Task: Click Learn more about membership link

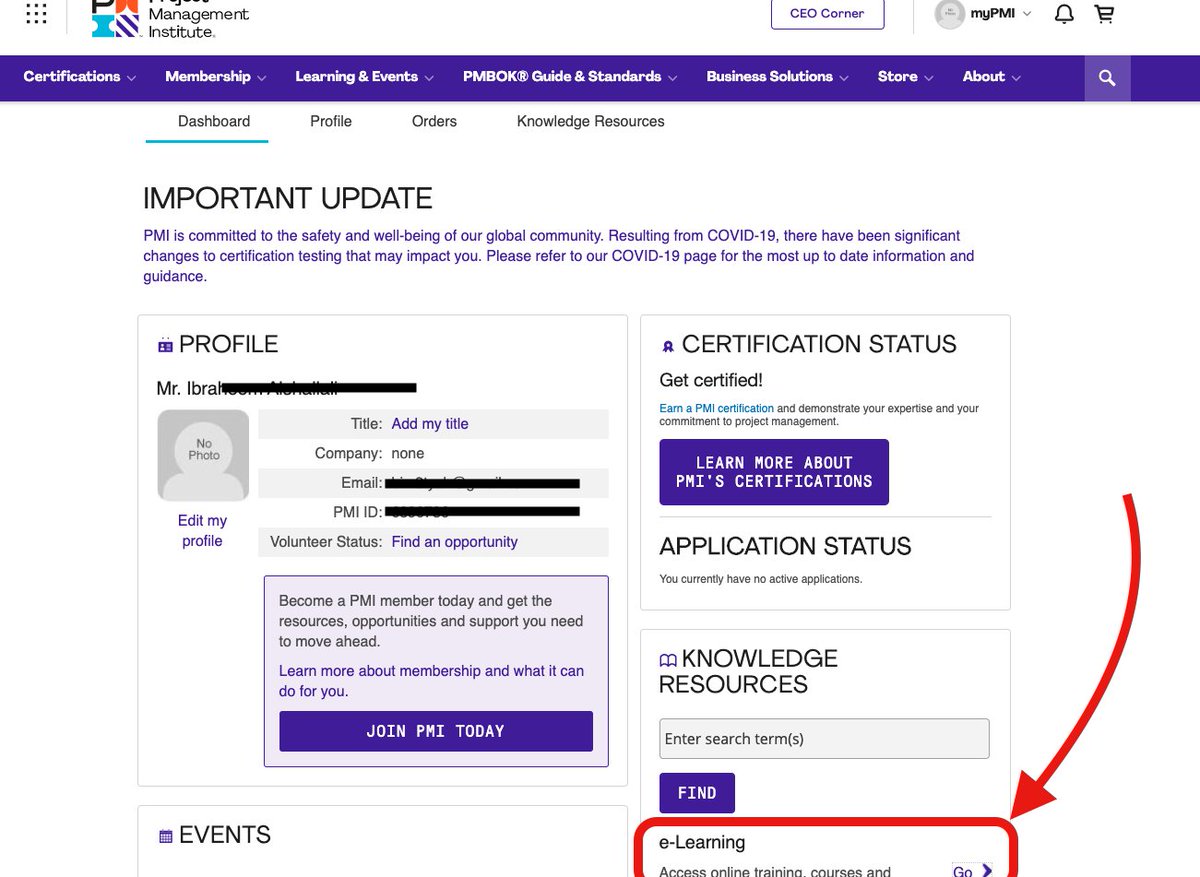Action: coord(431,681)
